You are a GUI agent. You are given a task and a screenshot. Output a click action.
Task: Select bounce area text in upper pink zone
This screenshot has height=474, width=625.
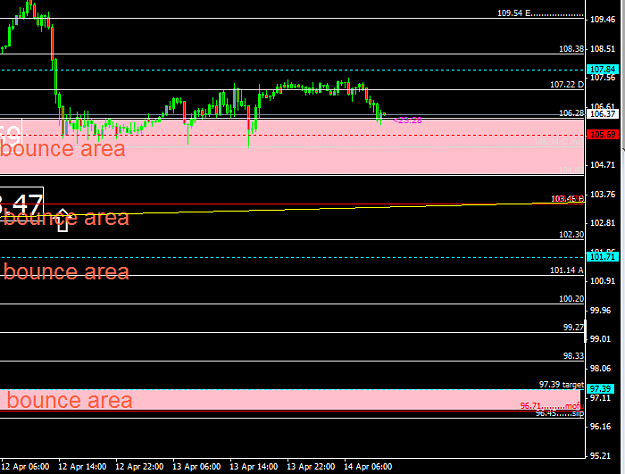click(x=63, y=149)
